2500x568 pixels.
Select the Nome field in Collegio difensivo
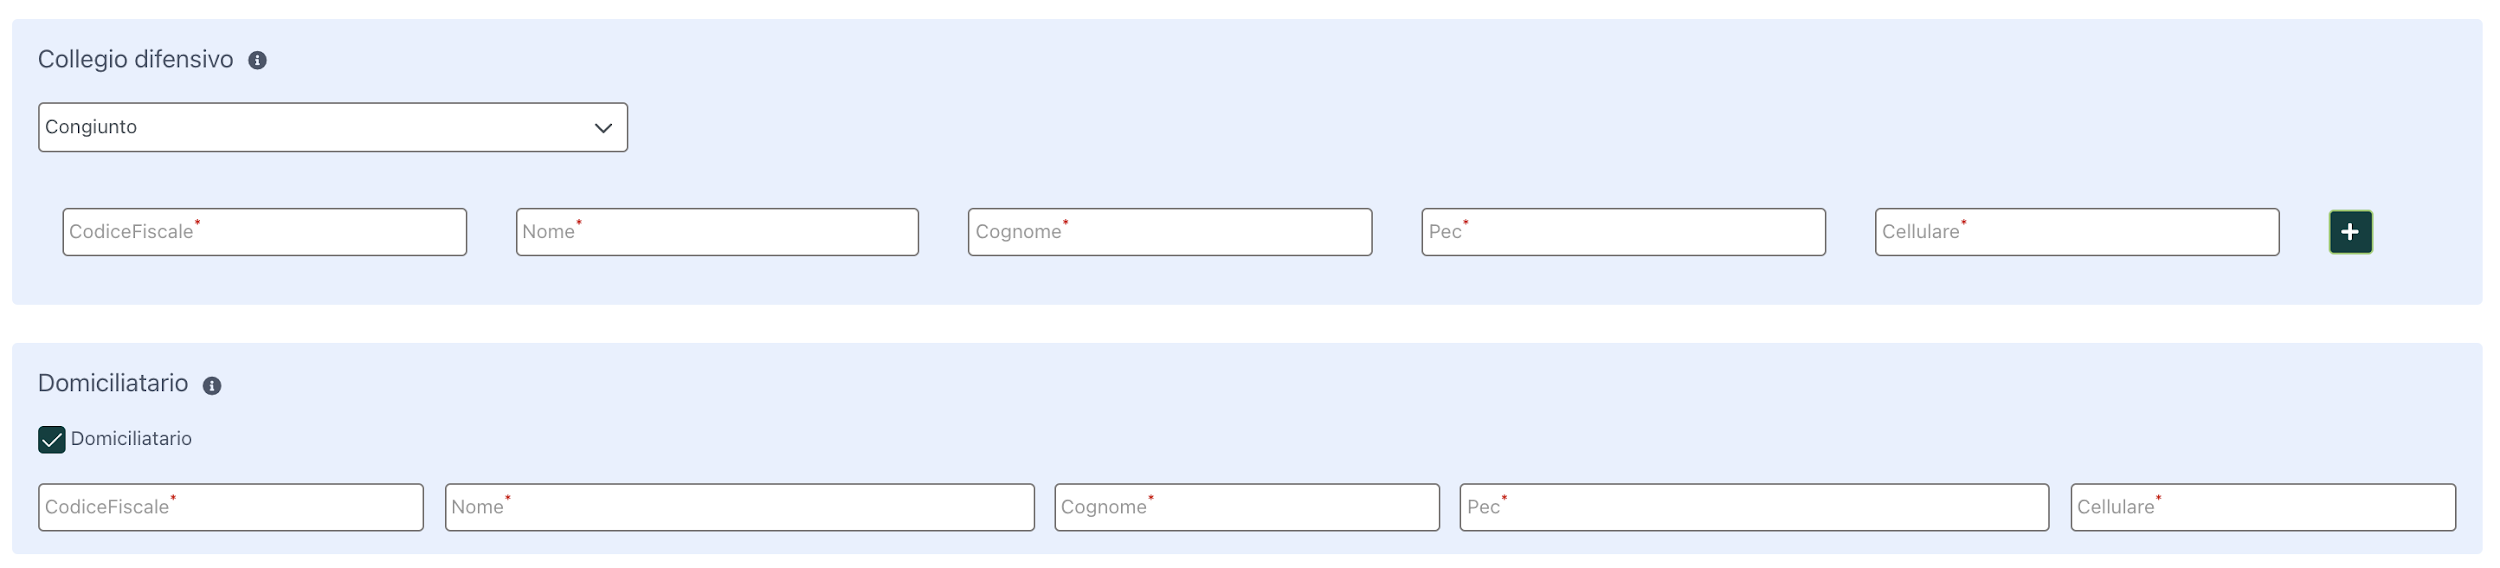coord(717,232)
